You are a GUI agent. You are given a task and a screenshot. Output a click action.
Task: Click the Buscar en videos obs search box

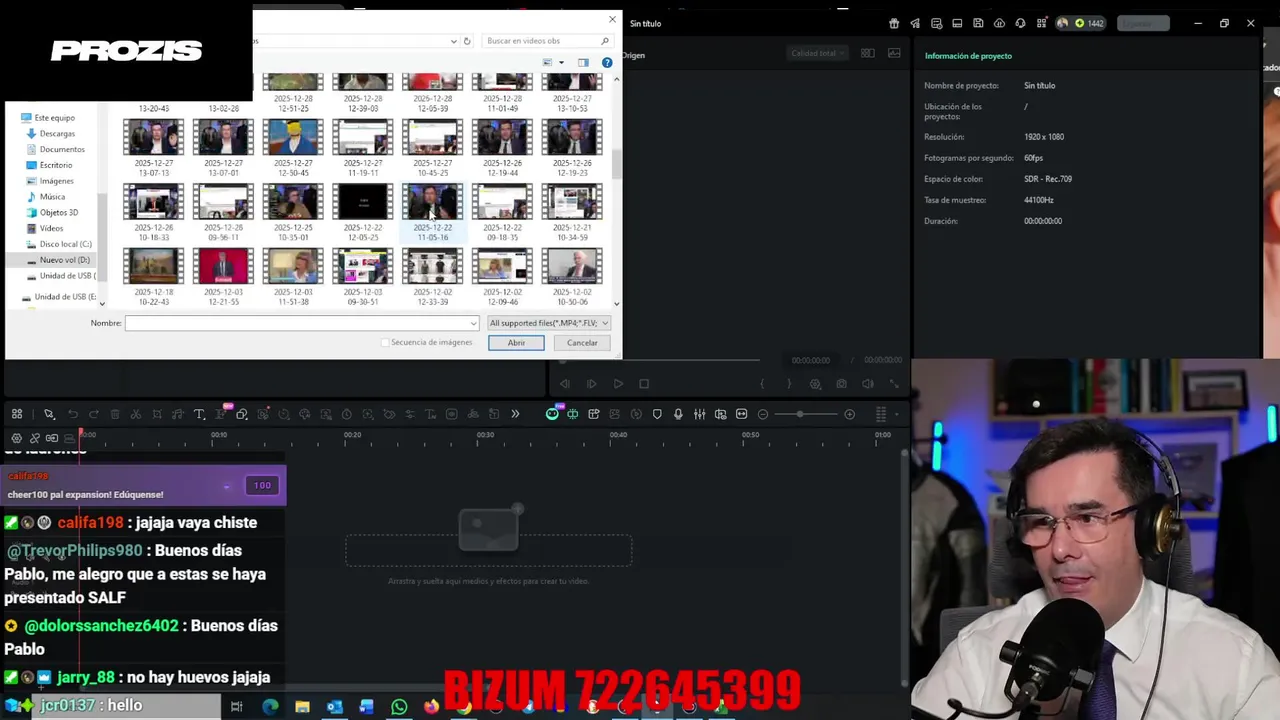[546, 41]
